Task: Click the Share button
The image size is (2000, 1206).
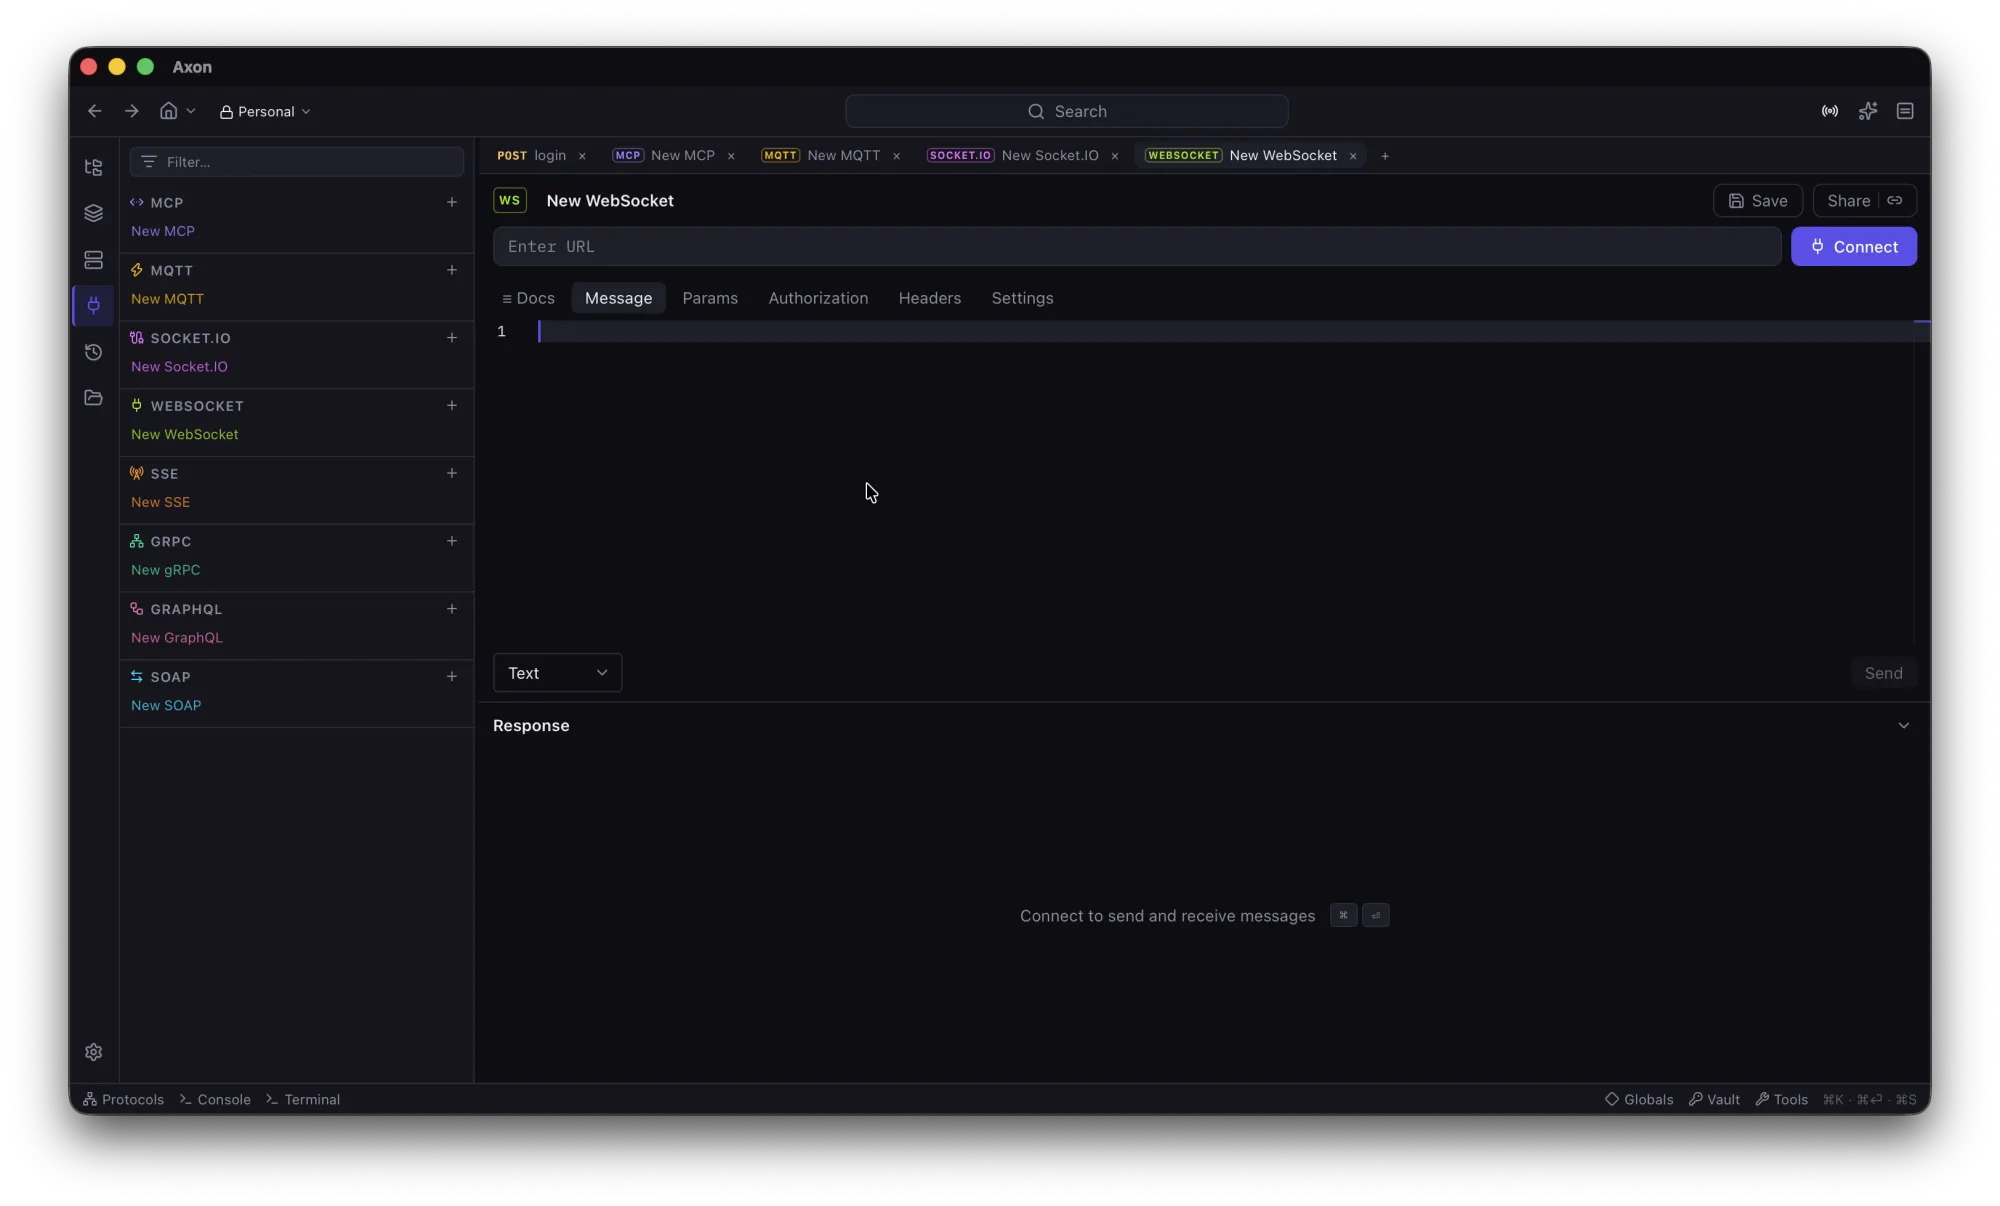Action: [x=1865, y=201]
